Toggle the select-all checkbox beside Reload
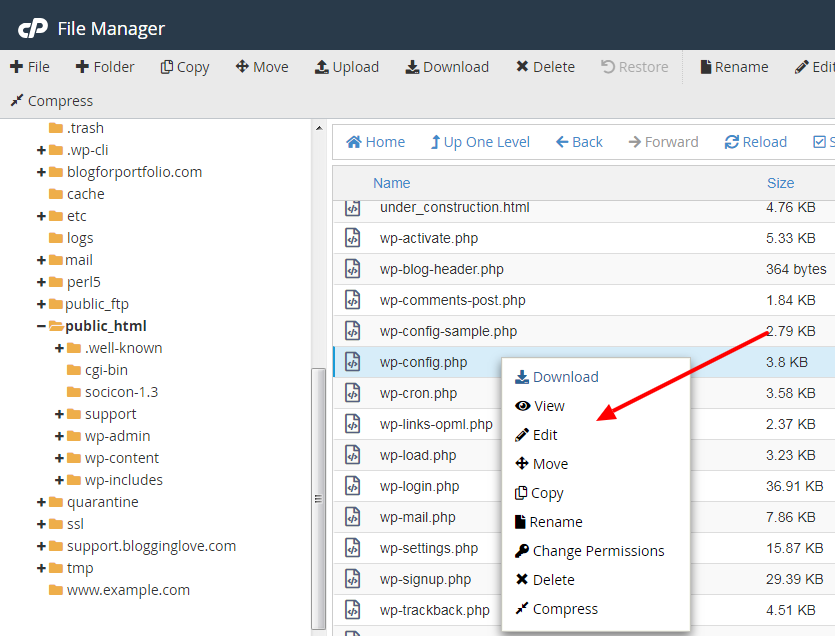The height and width of the screenshot is (636, 835). [820, 142]
